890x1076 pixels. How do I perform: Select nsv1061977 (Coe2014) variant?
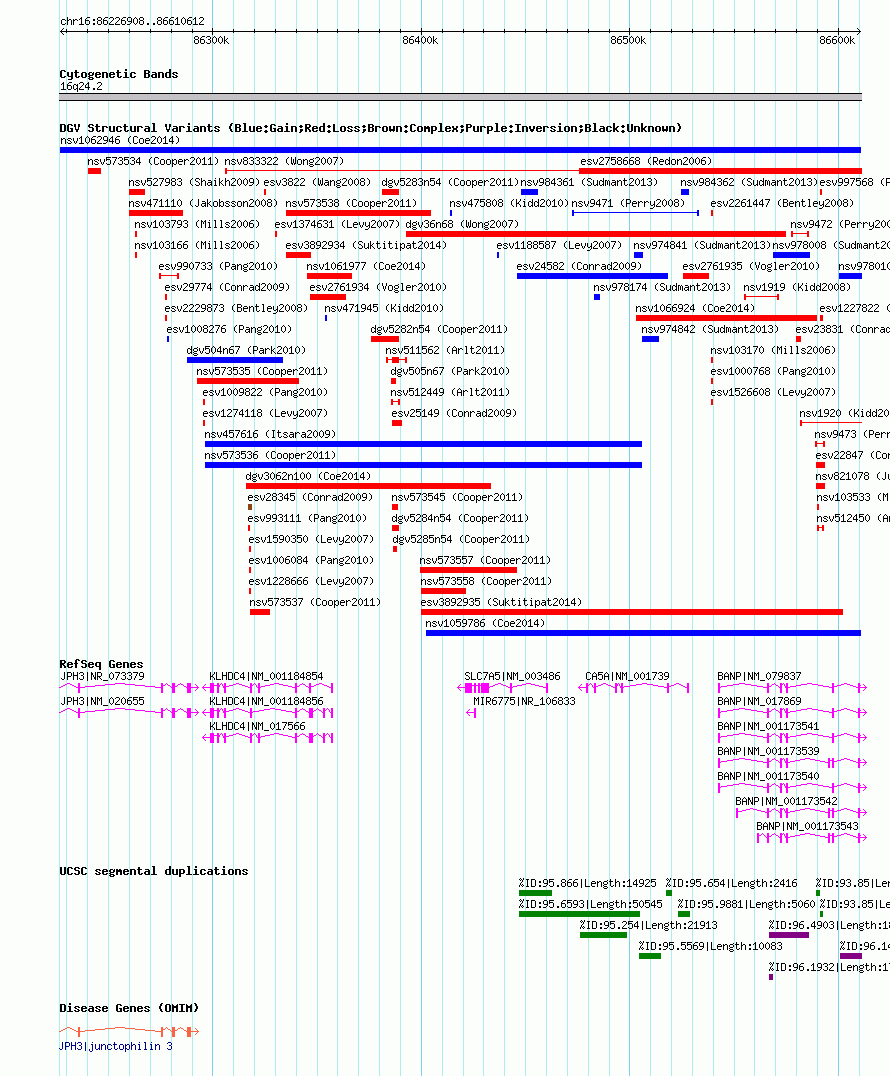[x=366, y=267]
